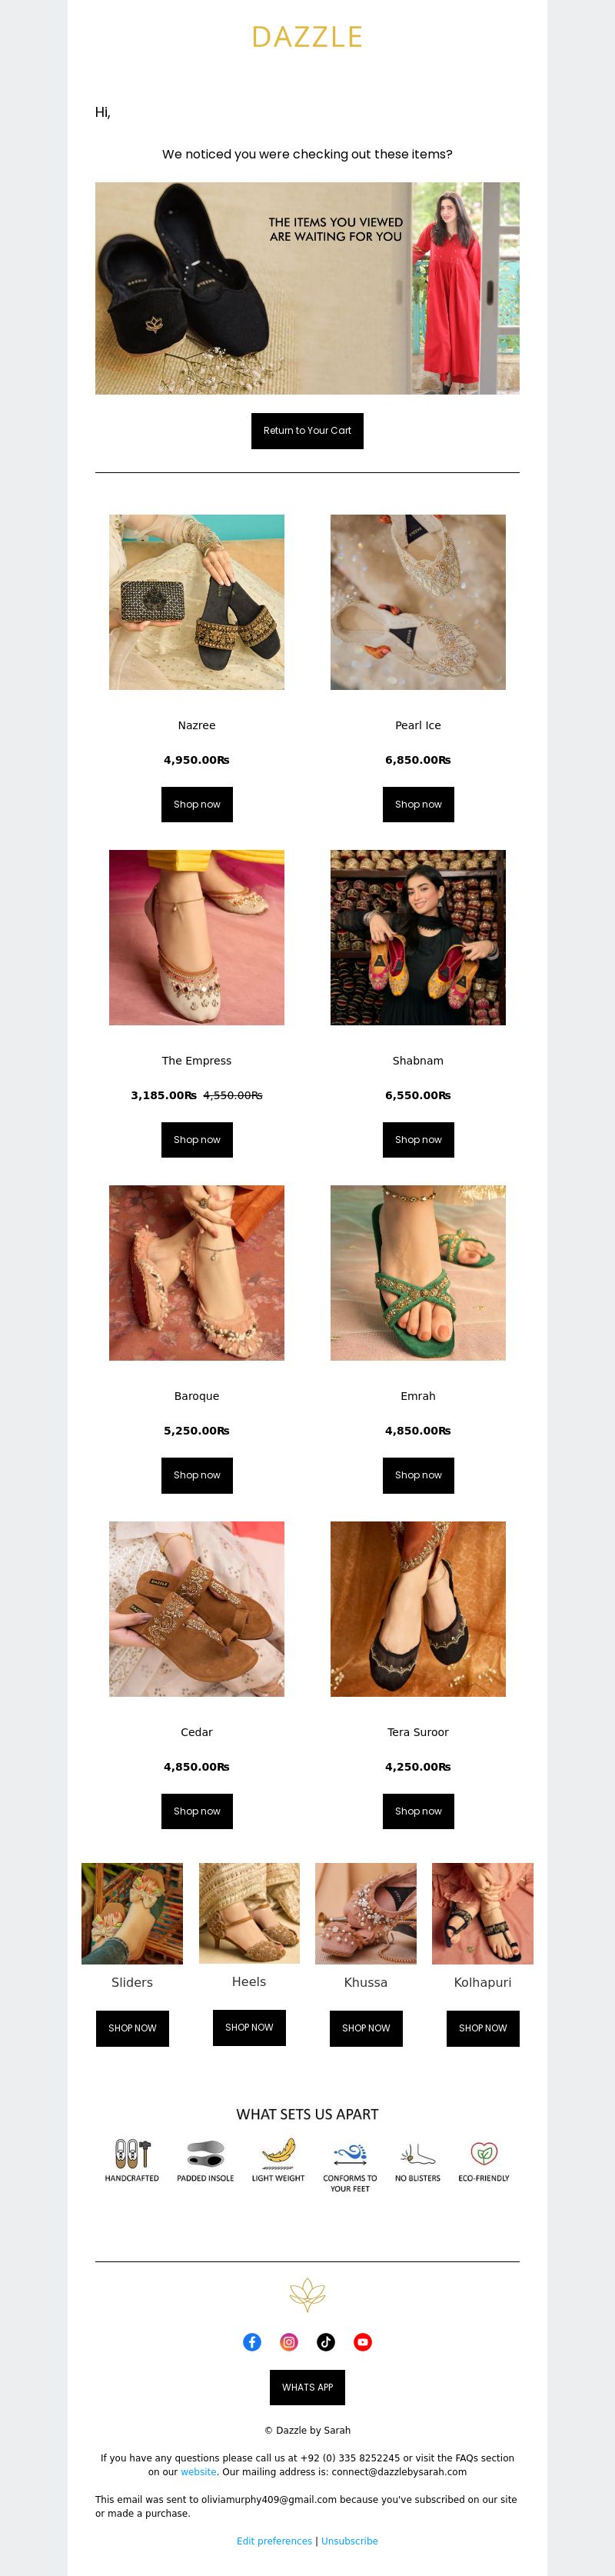Open the Instagram social icon

pyautogui.click(x=289, y=2342)
